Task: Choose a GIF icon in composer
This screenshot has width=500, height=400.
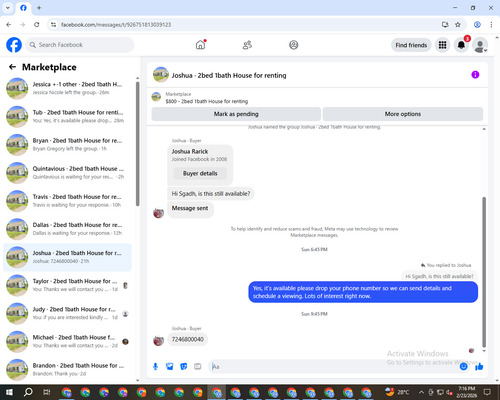Action: (198, 367)
